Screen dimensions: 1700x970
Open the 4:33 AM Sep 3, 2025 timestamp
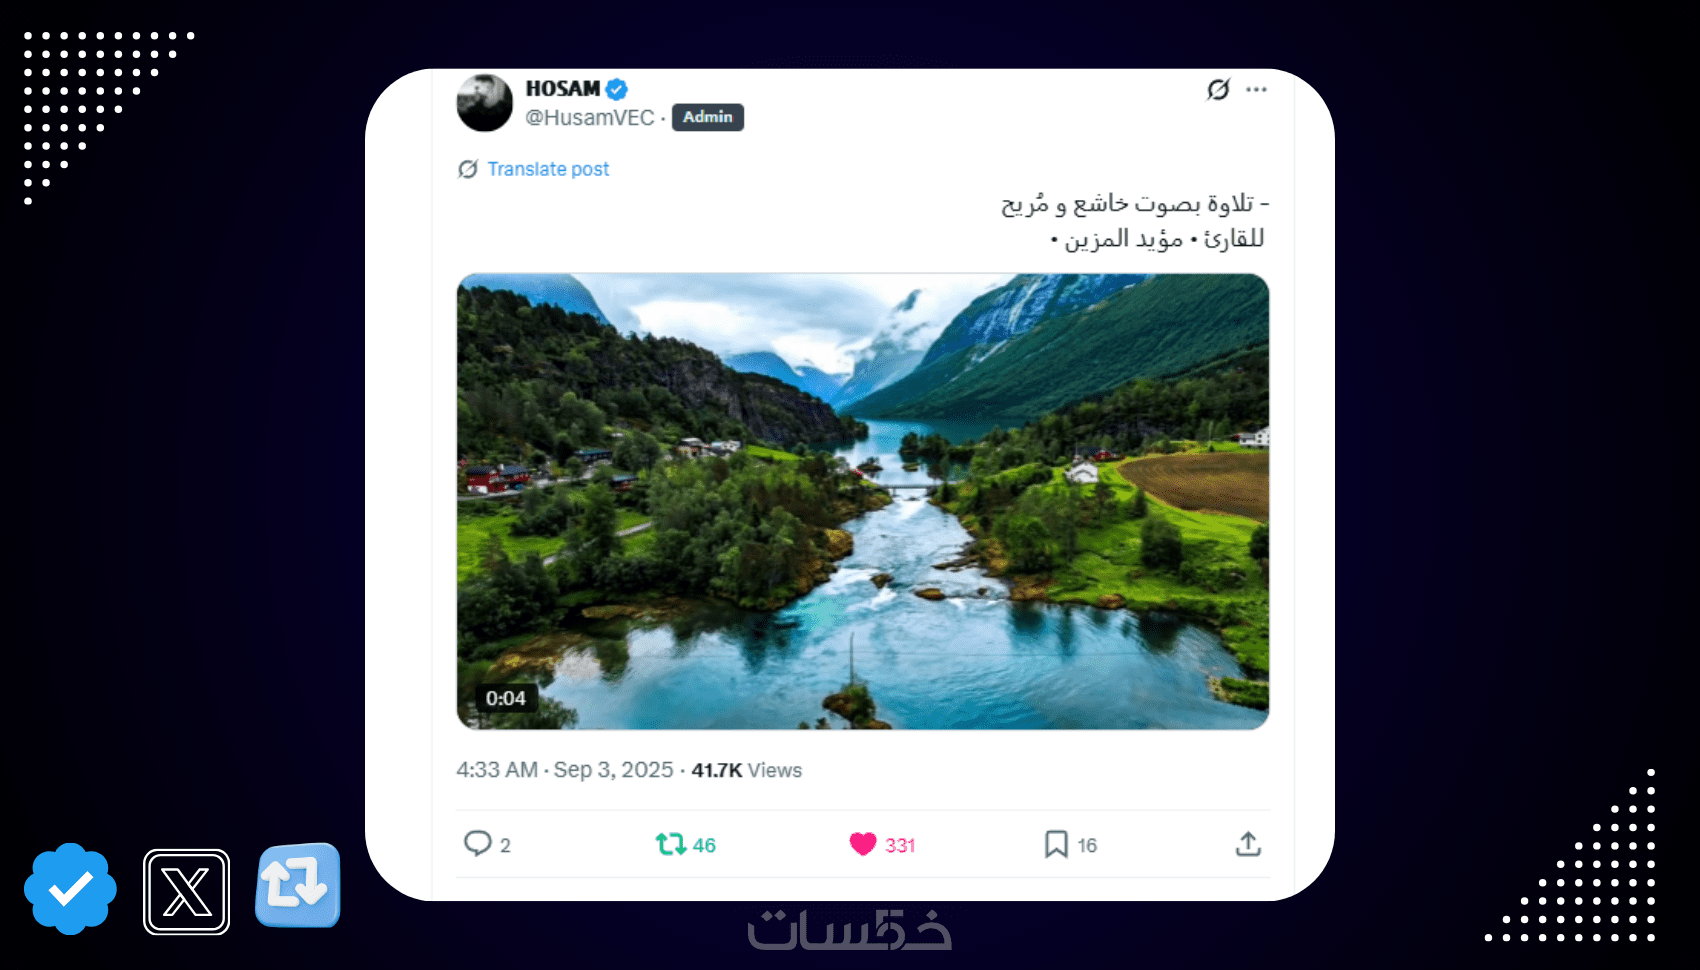[x=565, y=770]
